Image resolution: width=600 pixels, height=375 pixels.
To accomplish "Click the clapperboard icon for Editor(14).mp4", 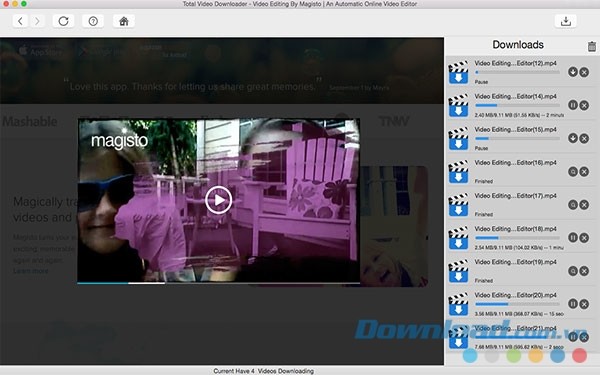I will pos(458,105).
